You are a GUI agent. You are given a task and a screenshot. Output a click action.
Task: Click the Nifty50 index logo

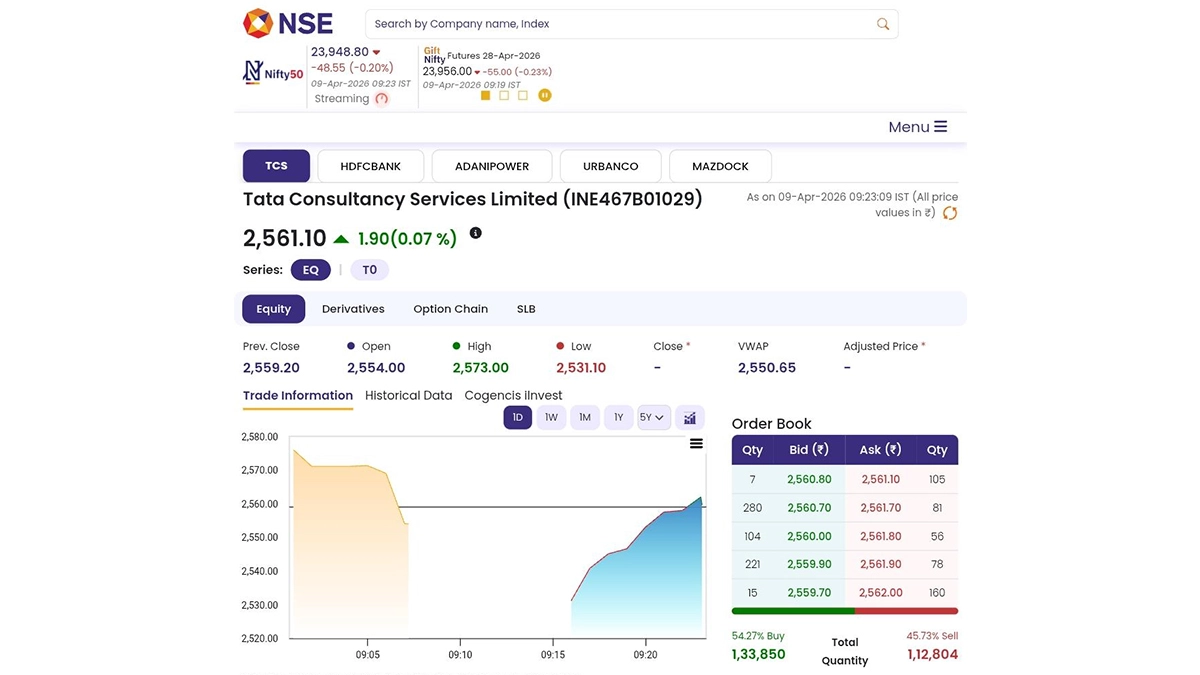(273, 72)
